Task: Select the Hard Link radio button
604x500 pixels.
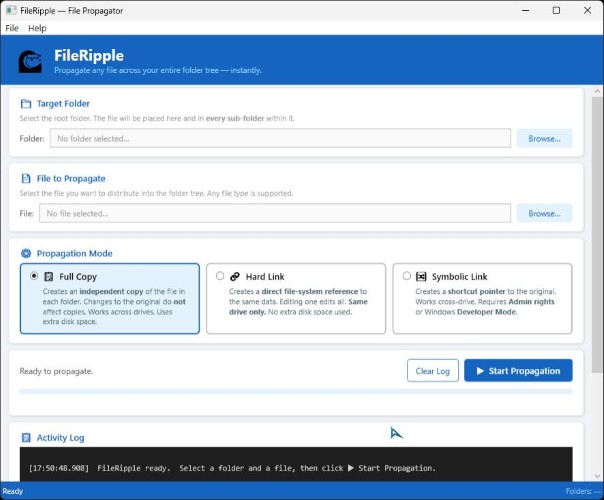Action: tap(220, 276)
